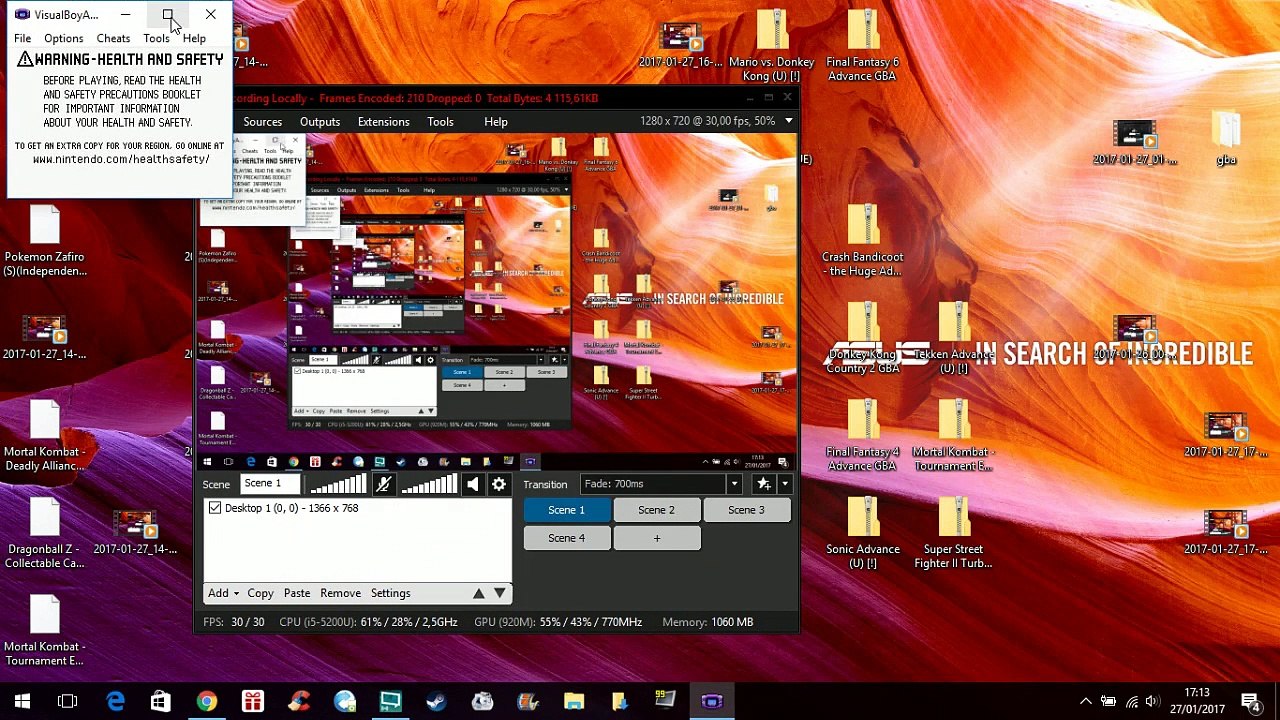Screen dimensions: 1280x720
Task: Switch to Scene 3
Action: (x=746, y=510)
